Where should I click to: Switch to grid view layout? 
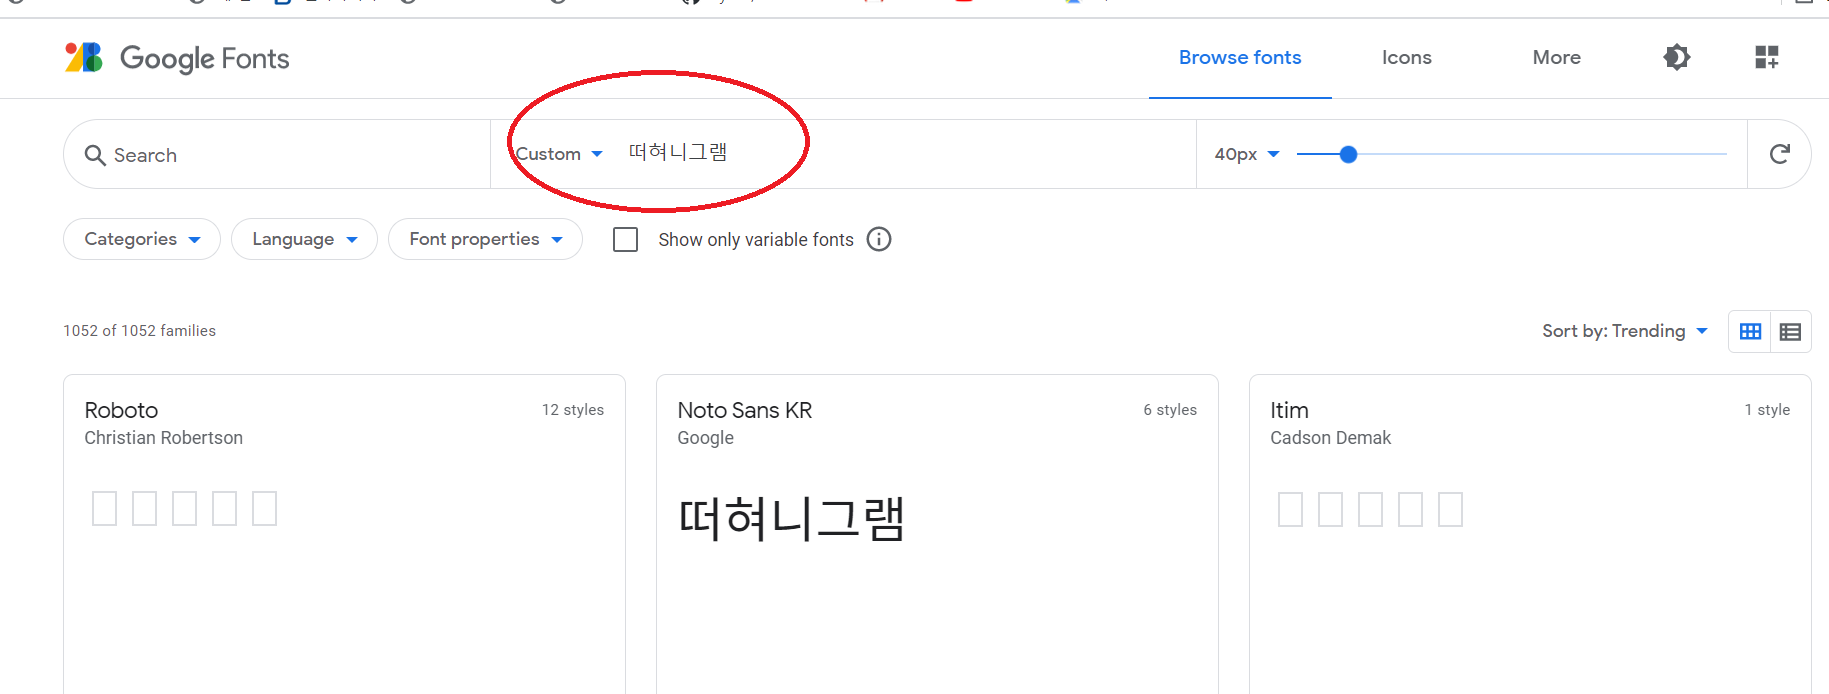tap(1750, 331)
